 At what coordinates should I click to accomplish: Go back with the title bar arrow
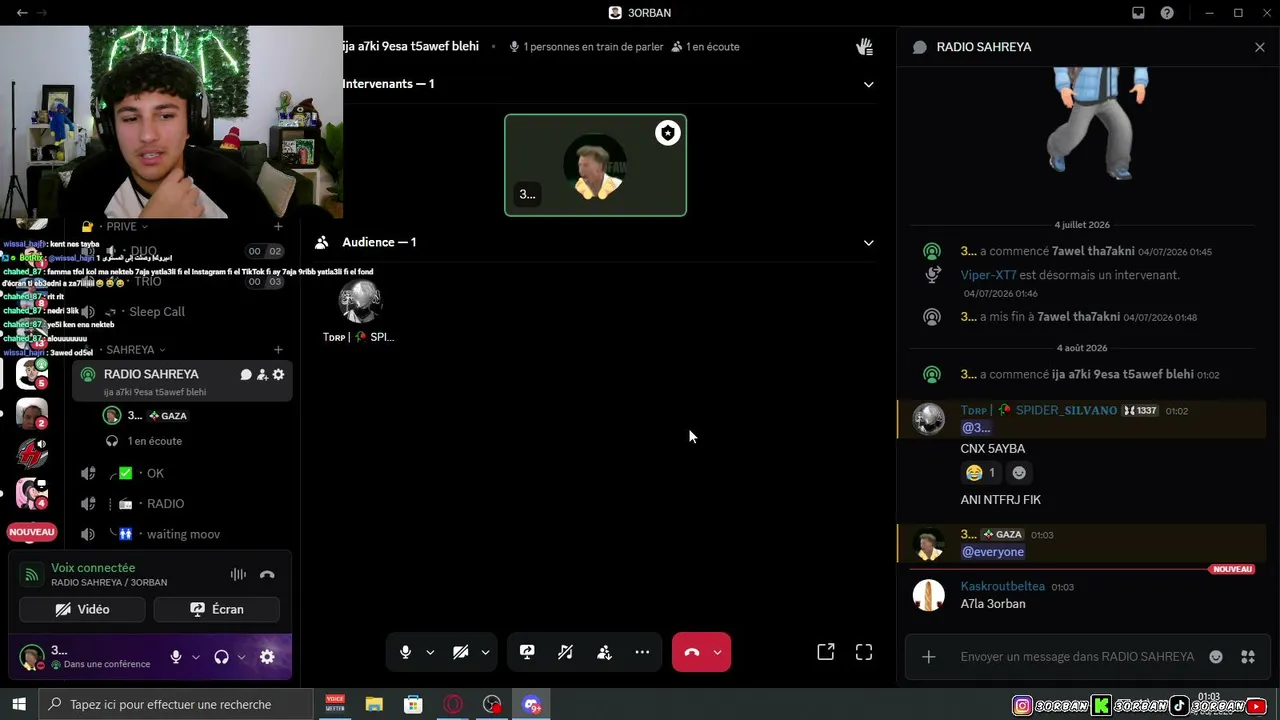click(22, 13)
